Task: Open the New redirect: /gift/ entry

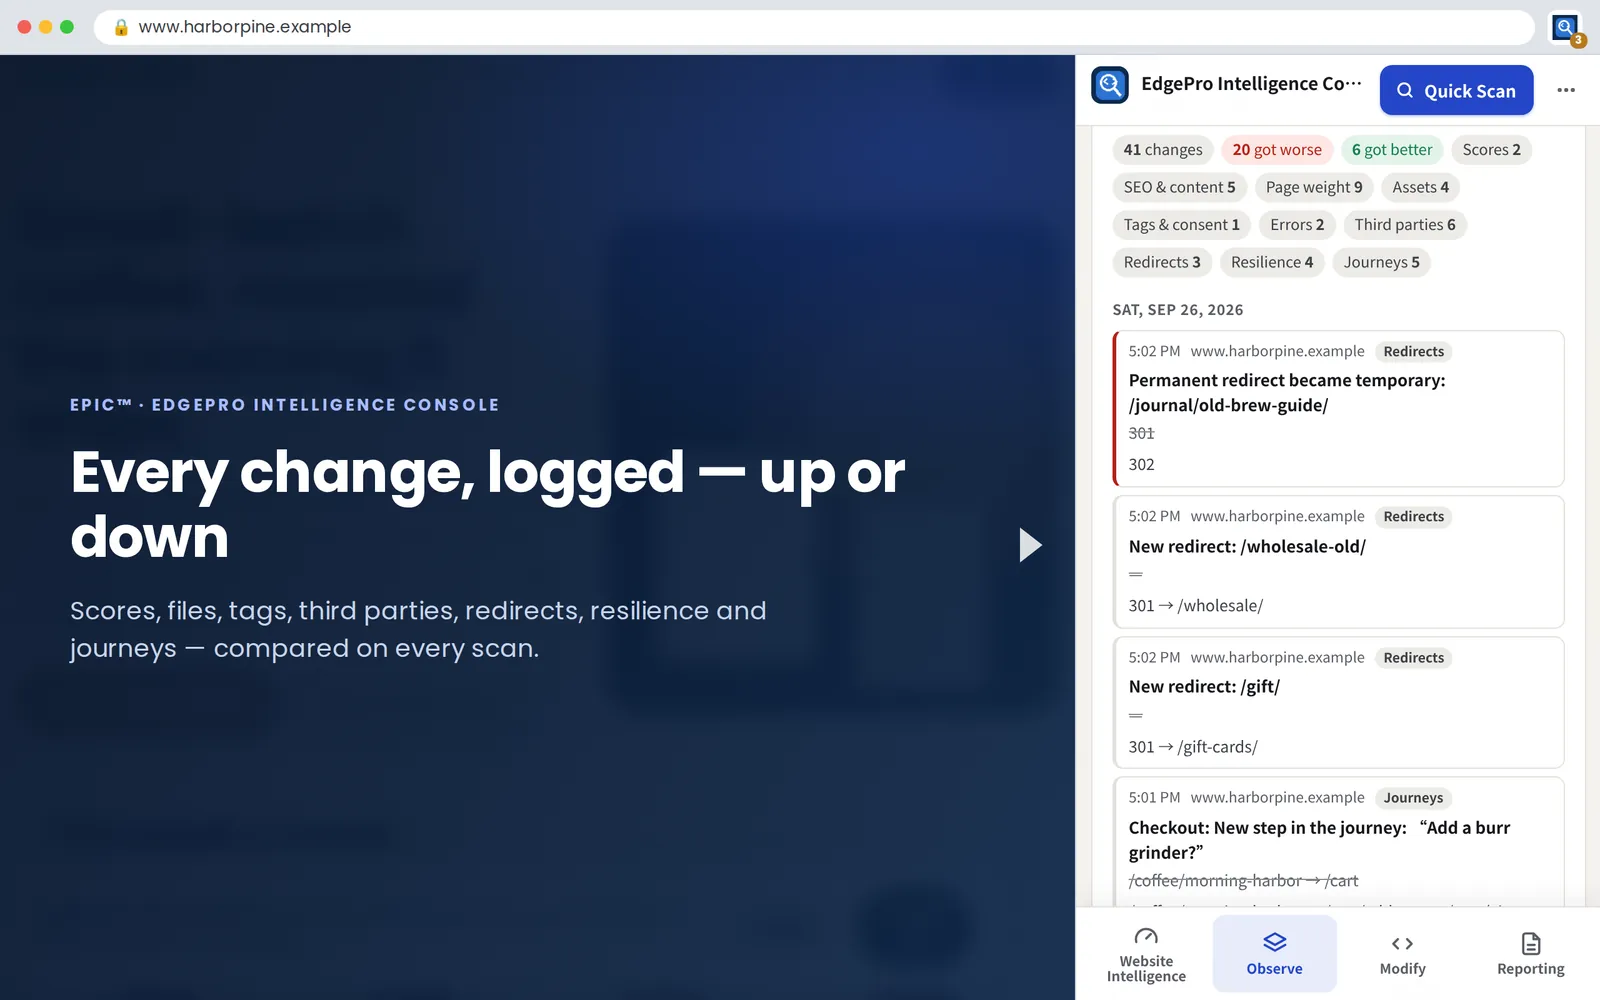Action: coord(1338,703)
